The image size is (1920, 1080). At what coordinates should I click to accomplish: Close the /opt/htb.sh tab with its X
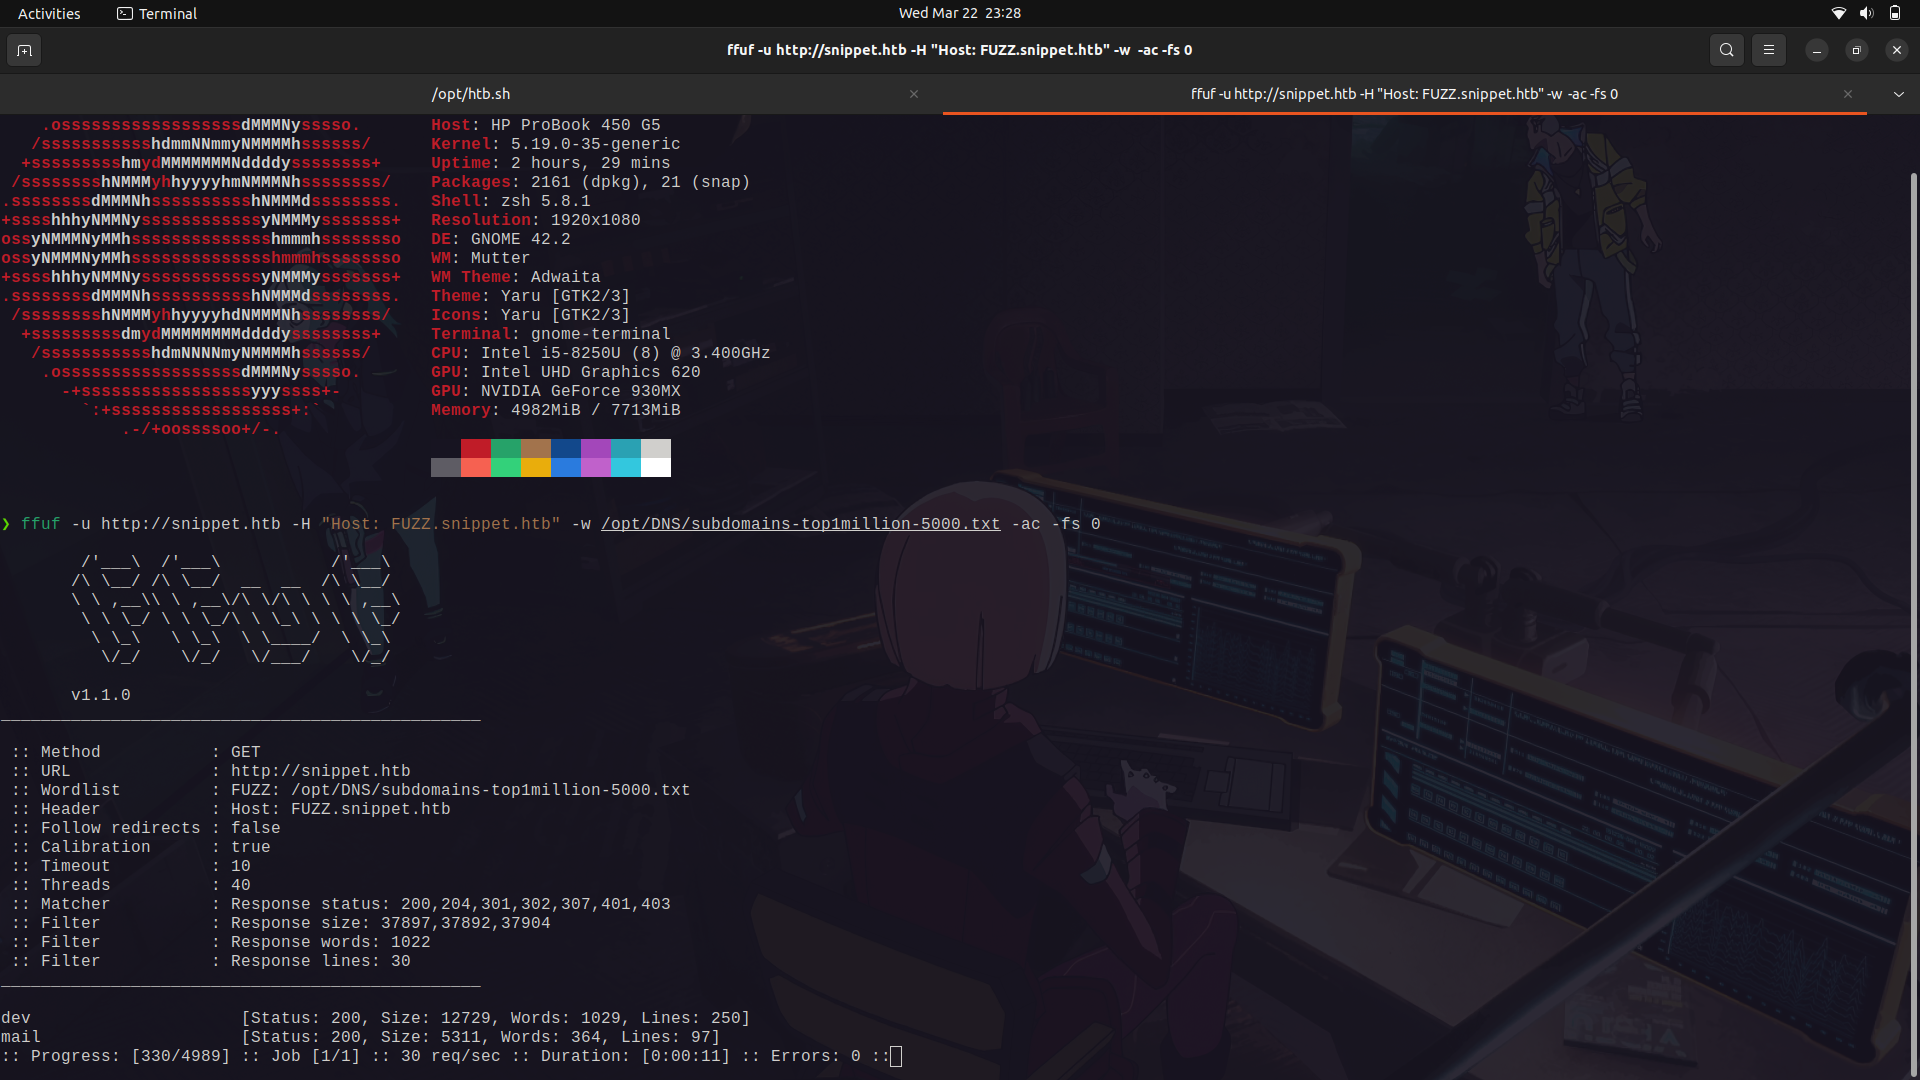click(913, 93)
